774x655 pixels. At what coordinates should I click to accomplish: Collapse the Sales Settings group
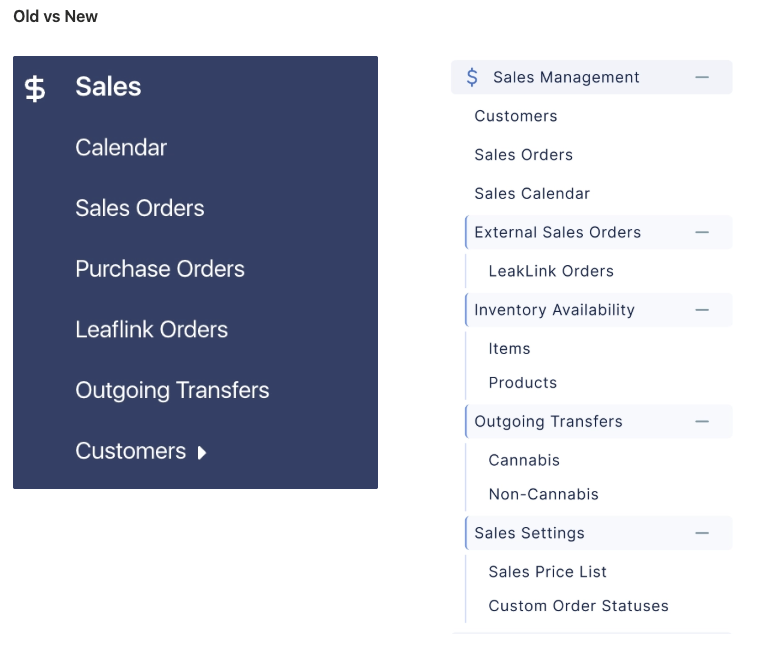pos(701,533)
